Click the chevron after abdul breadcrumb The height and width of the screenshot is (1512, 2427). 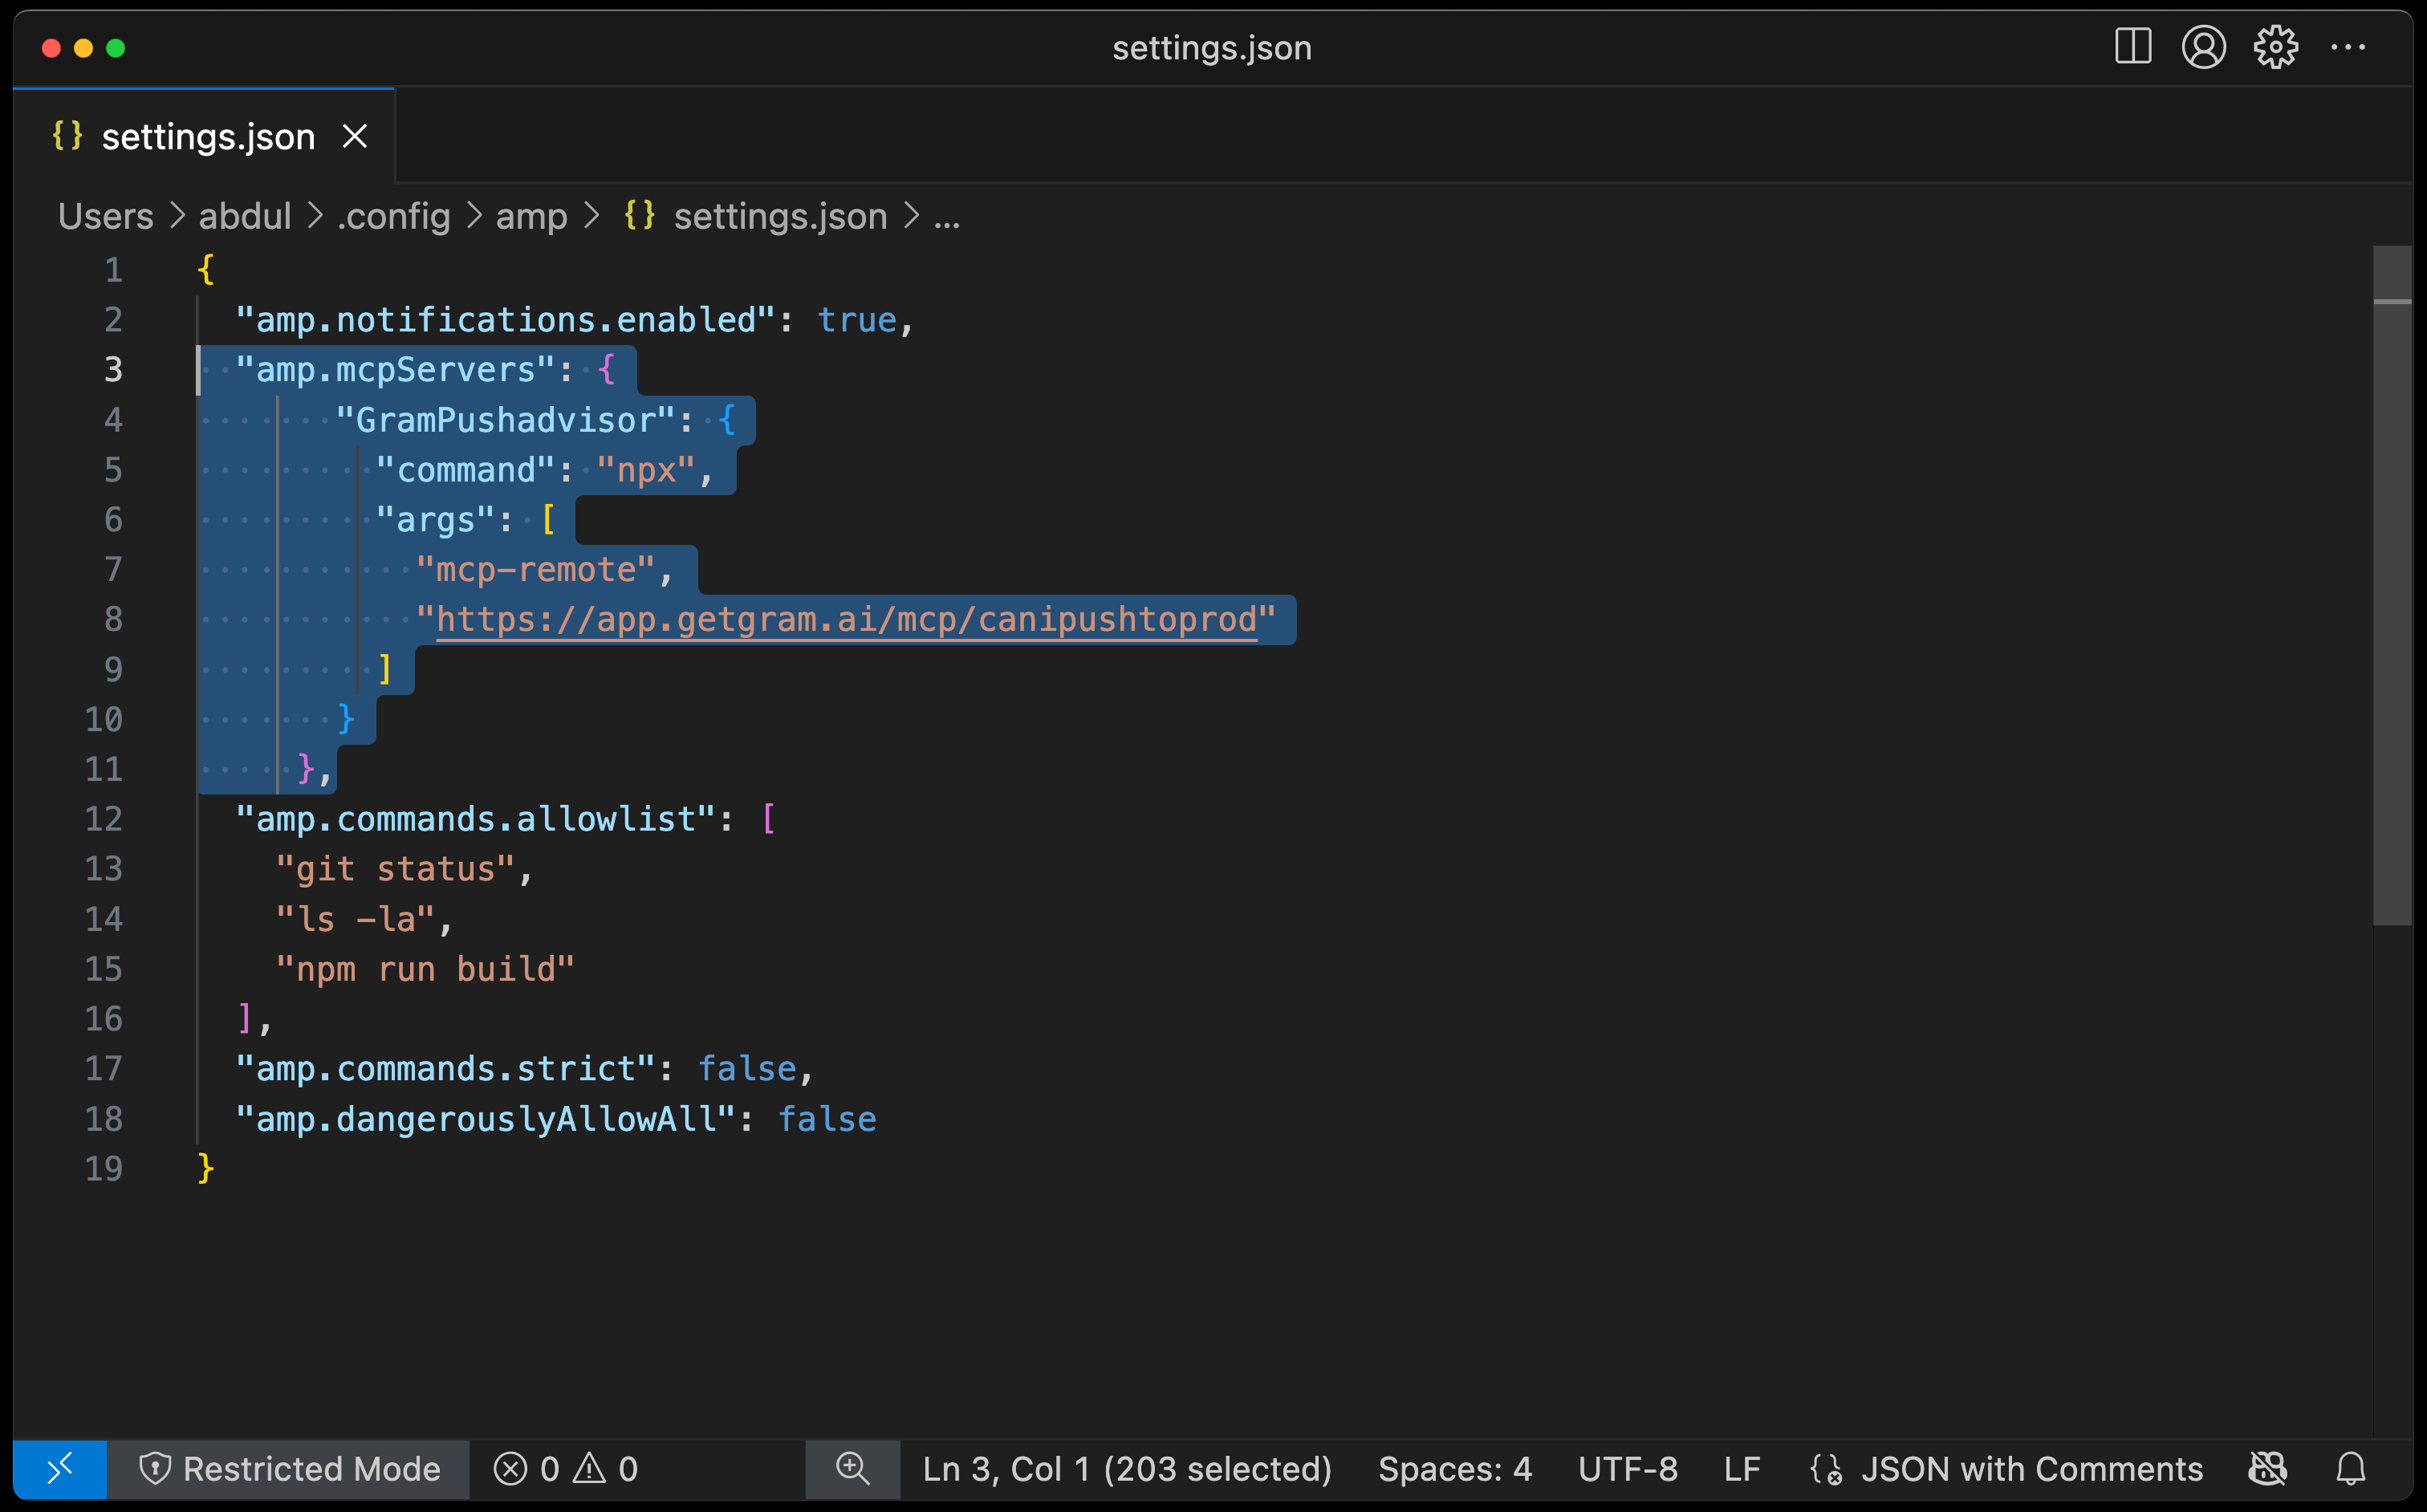point(315,216)
